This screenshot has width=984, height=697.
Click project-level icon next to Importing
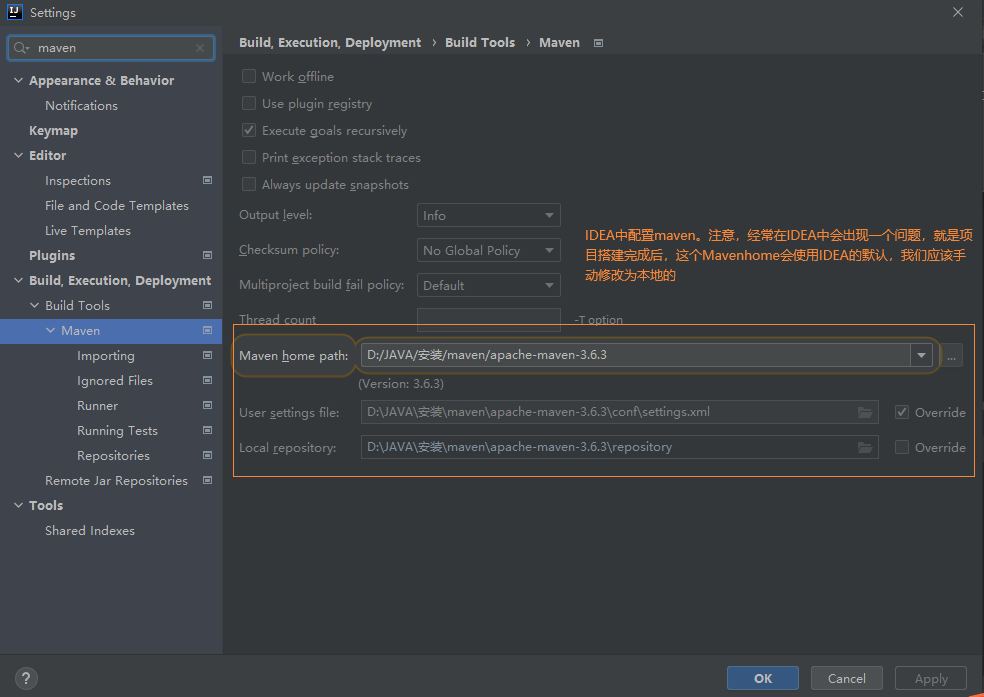[x=207, y=355]
